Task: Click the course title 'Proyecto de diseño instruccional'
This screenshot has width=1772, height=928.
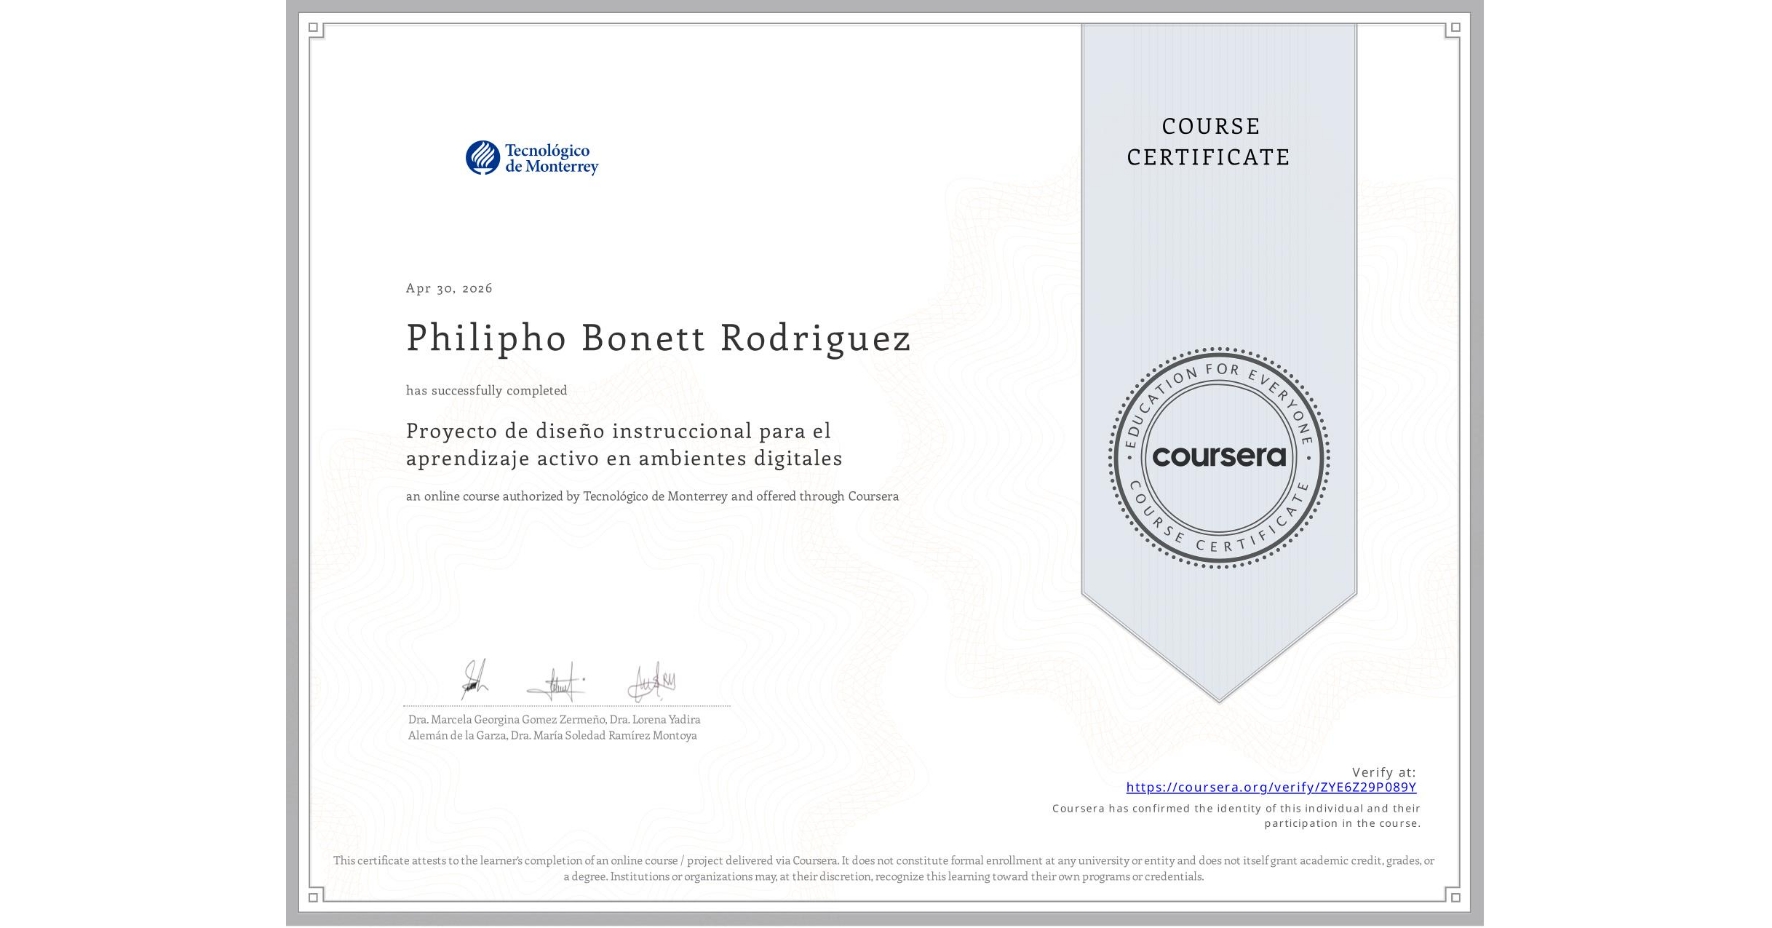Action: tap(624, 444)
